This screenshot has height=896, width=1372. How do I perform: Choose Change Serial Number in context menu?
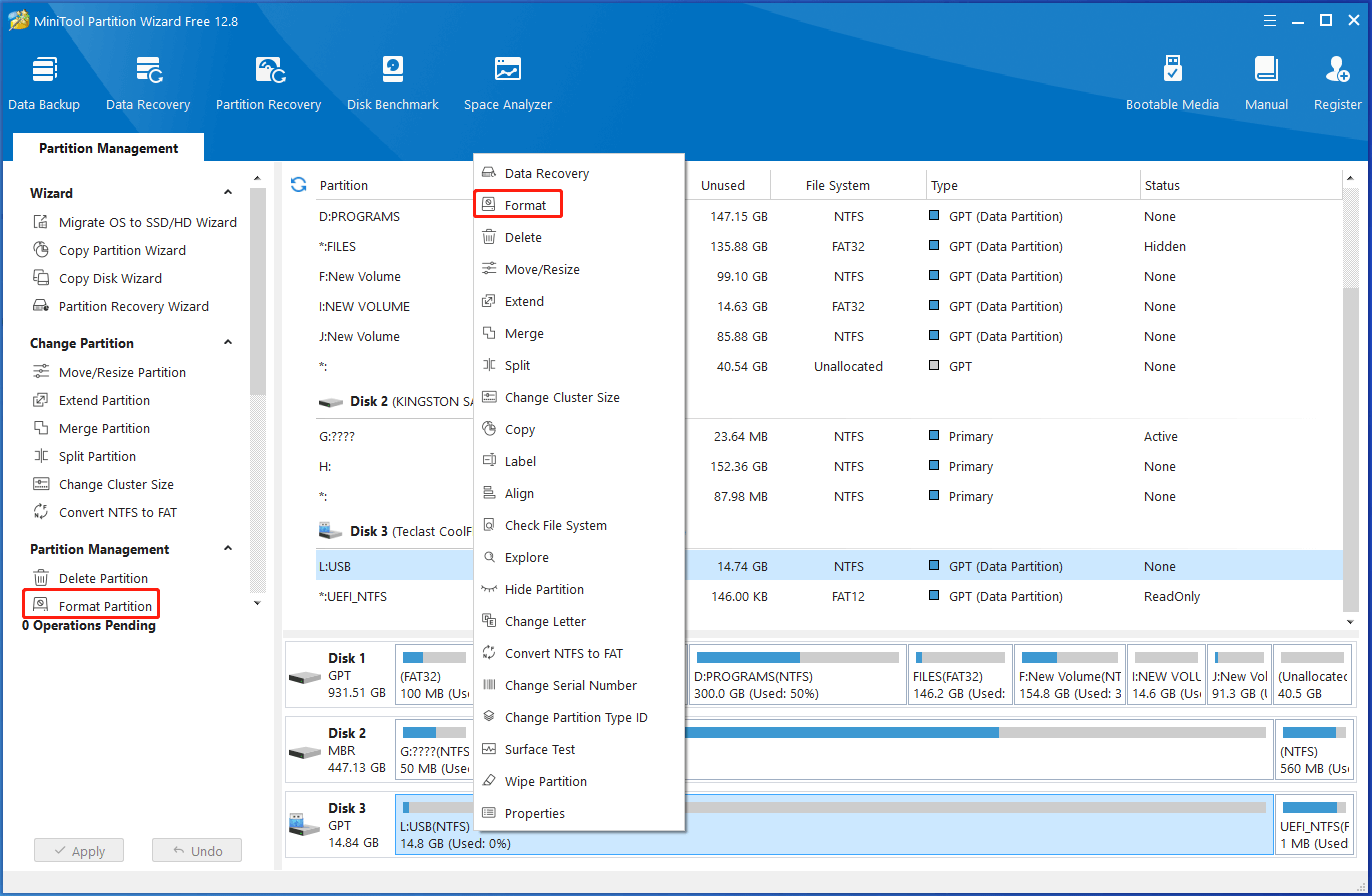579,685
